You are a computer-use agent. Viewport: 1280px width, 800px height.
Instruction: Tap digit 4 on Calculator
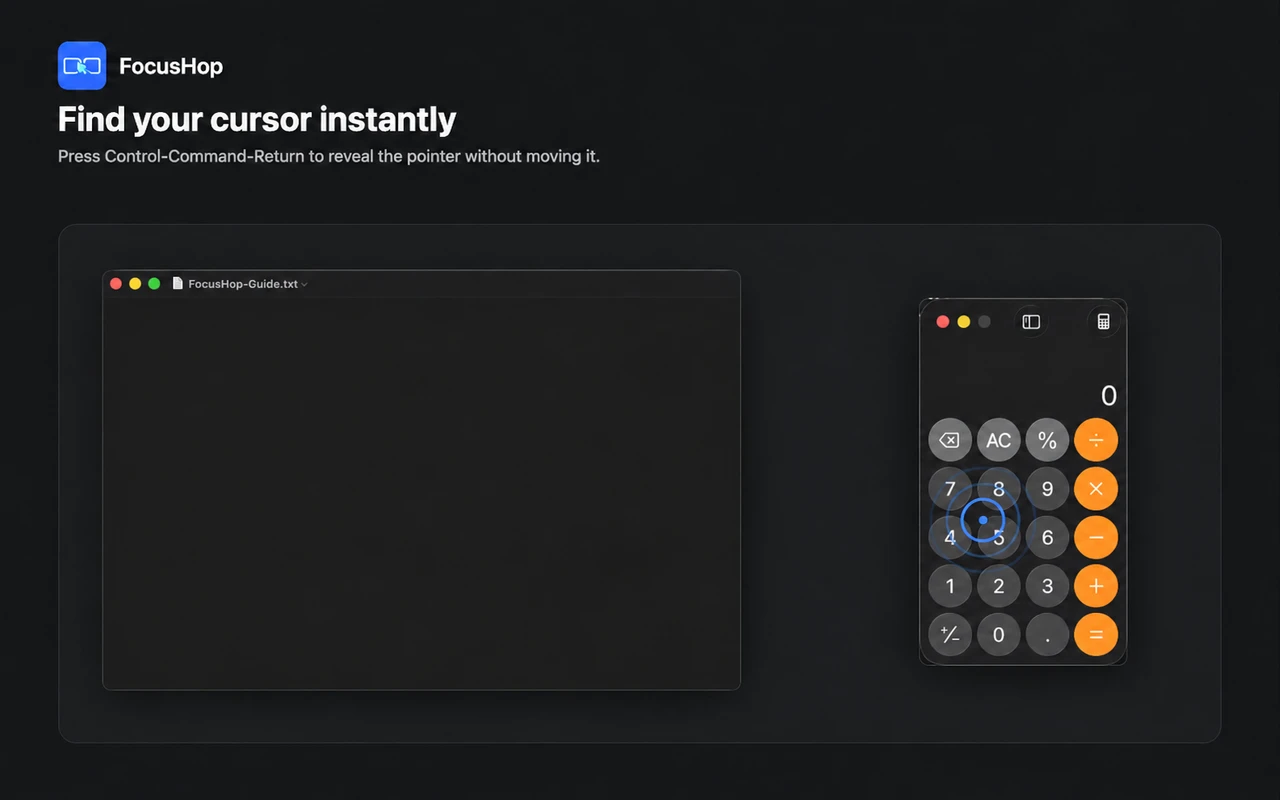tap(950, 537)
